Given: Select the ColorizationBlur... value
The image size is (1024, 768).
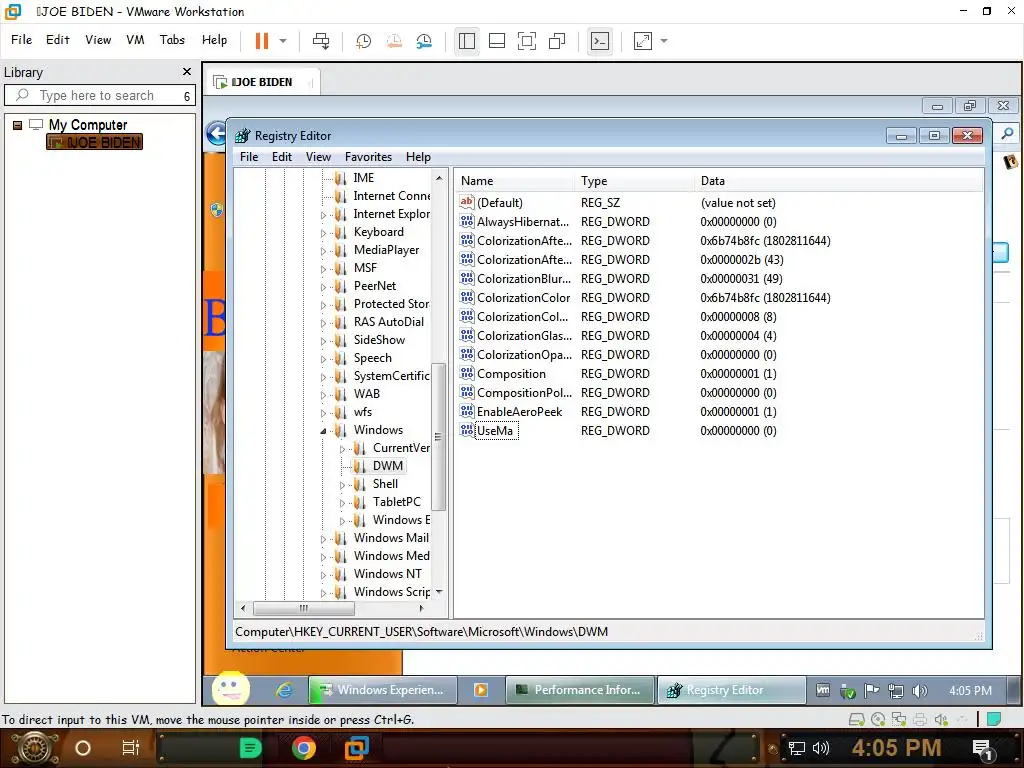Looking at the screenshot, I should pos(524,279).
